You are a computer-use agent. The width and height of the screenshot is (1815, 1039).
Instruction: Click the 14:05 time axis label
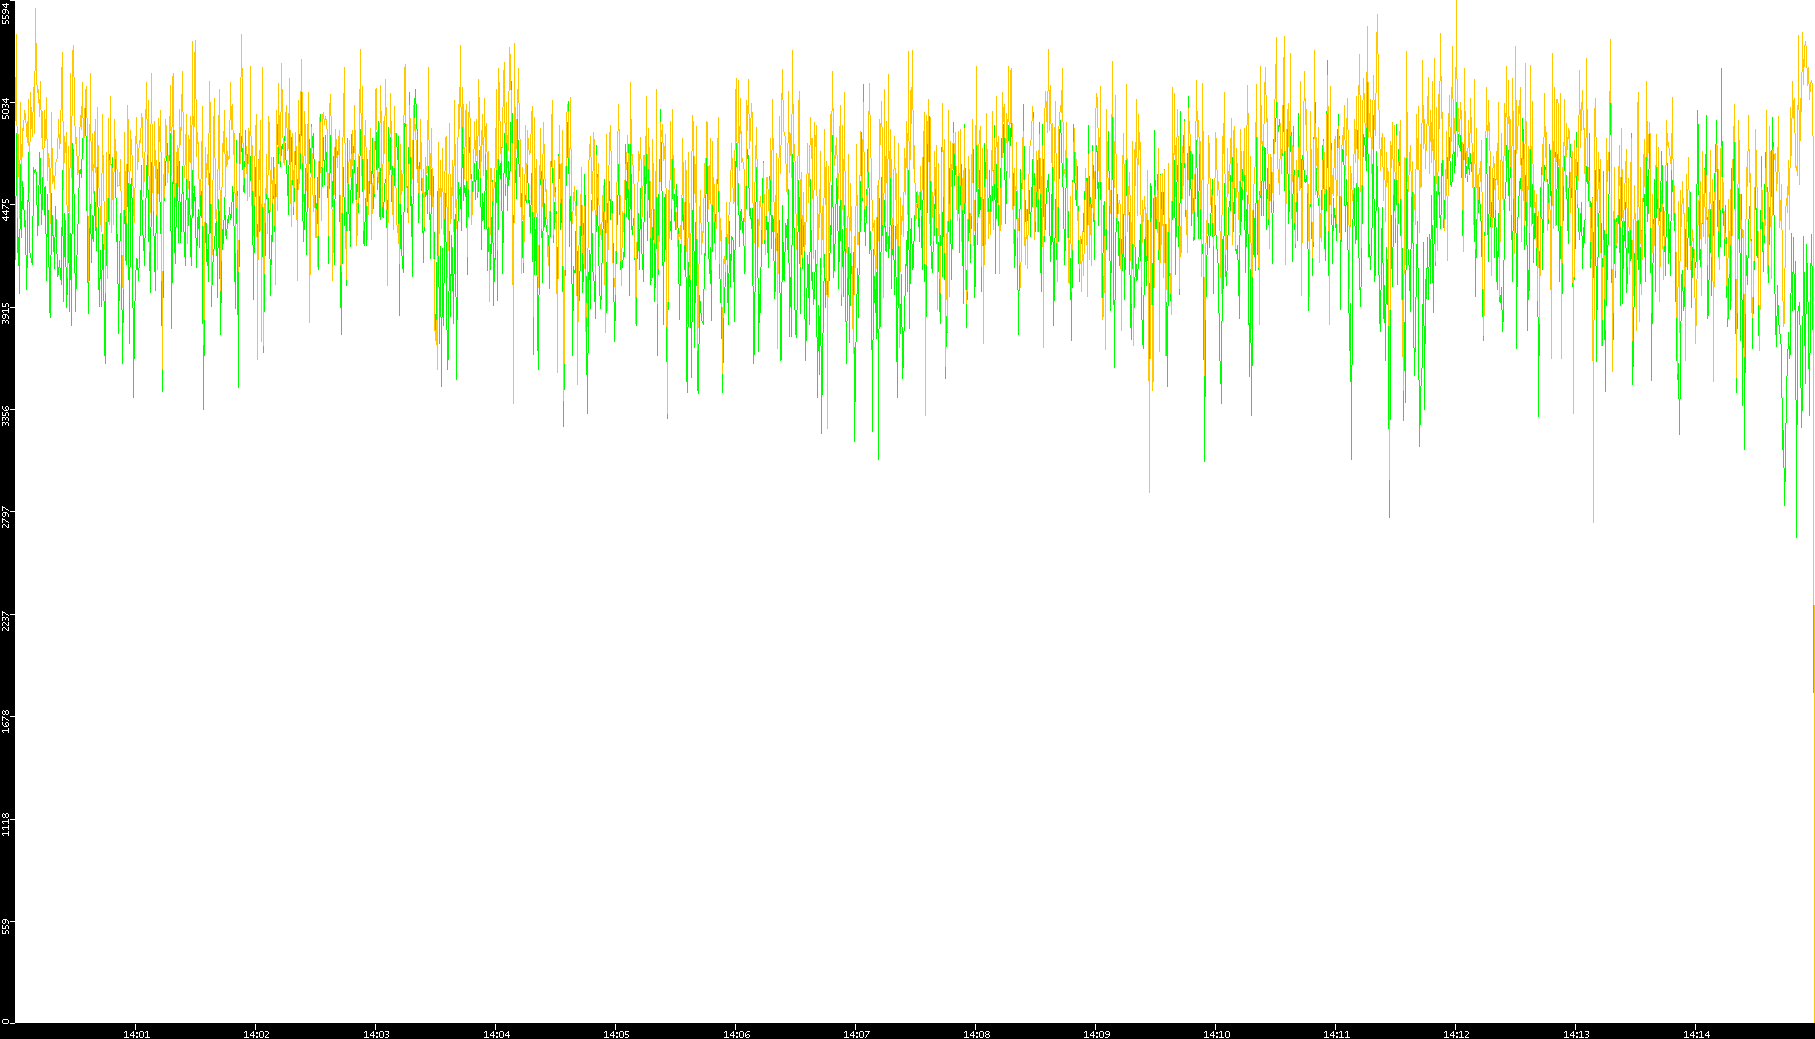click(x=616, y=1034)
